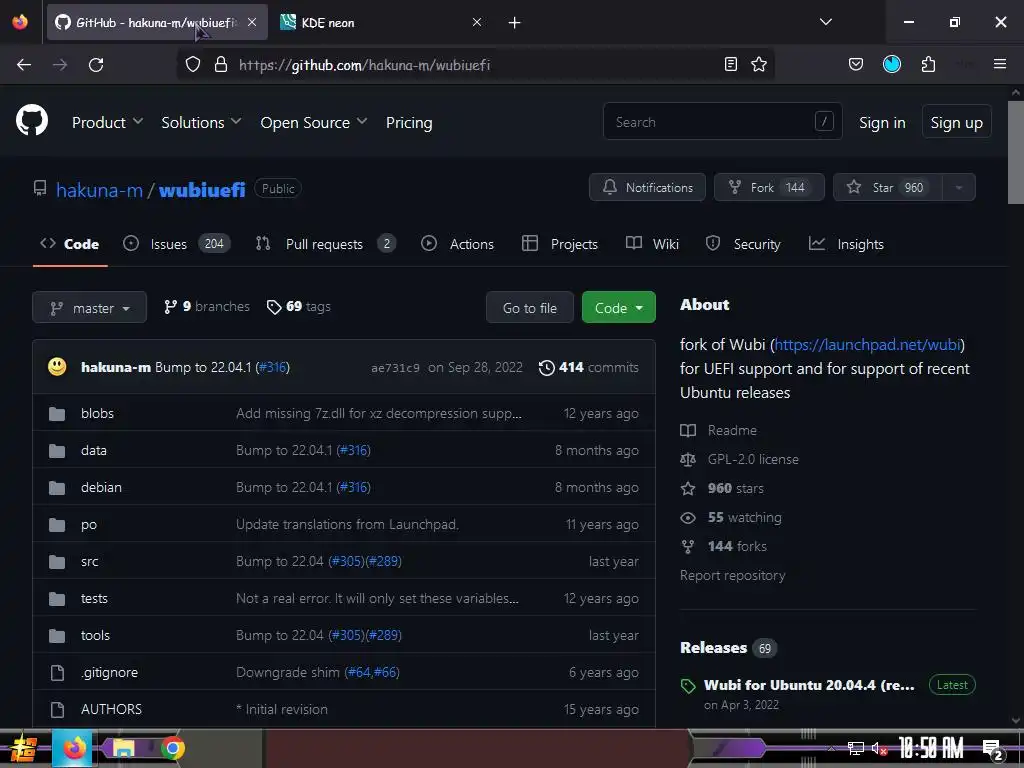Toggle reader view icon in address bar
Screen dimensions: 1024x768
click(x=731, y=64)
